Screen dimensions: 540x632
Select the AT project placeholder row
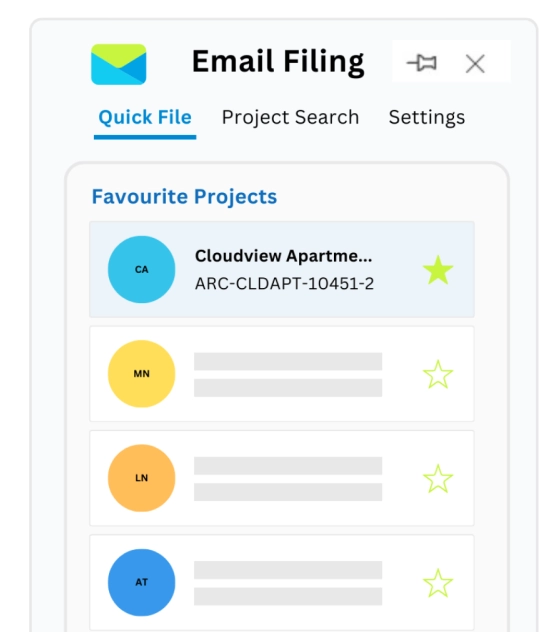(x=282, y=582)
